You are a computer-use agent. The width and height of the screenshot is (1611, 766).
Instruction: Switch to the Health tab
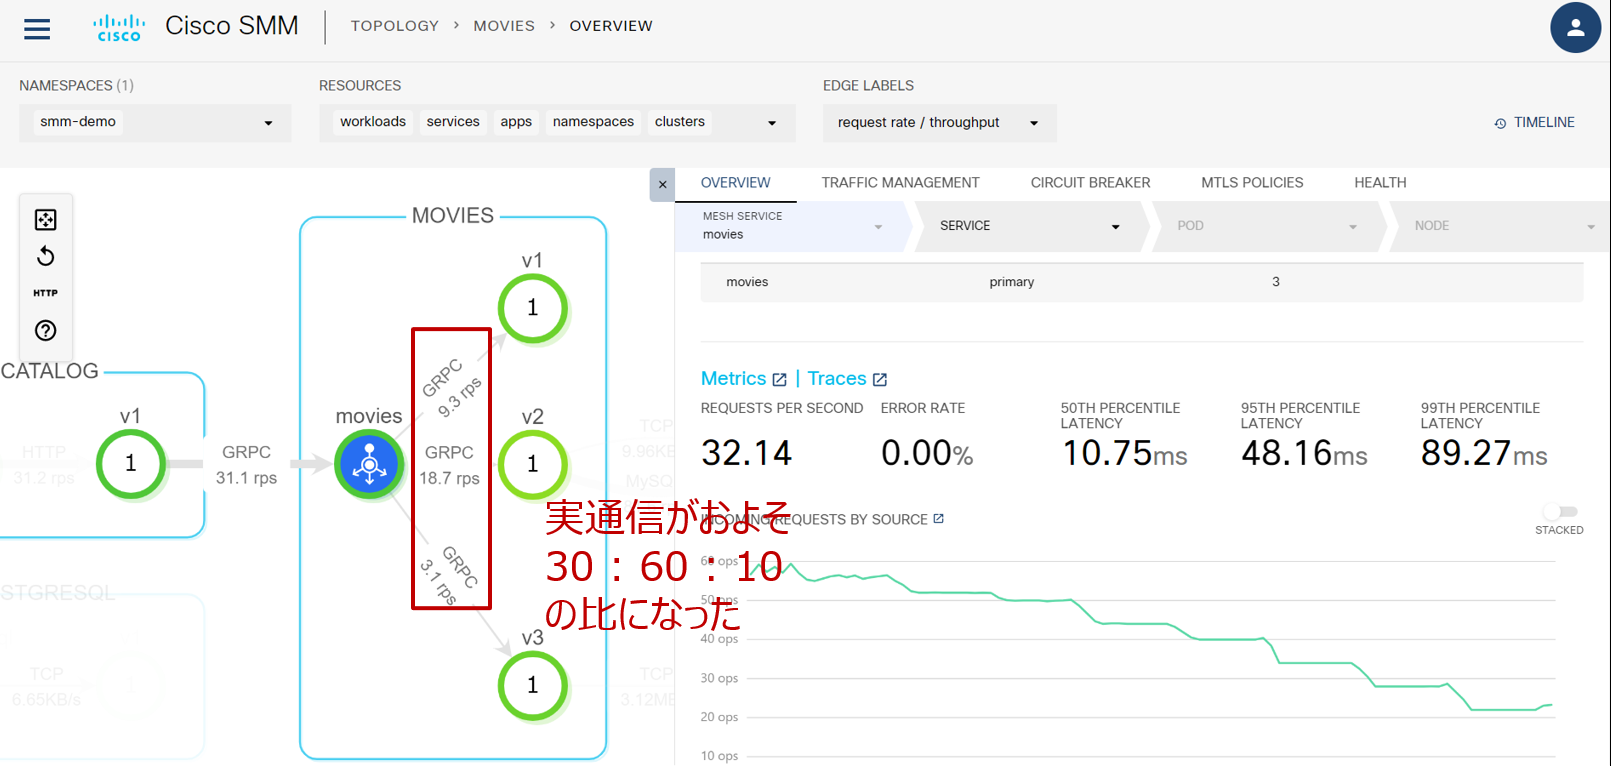click(1380, 183)
